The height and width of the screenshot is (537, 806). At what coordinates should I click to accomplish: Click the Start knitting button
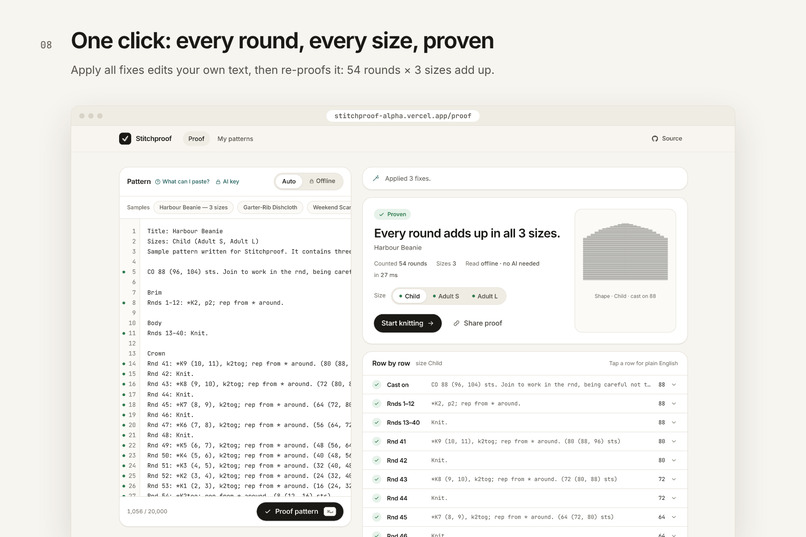click(408, 323)
